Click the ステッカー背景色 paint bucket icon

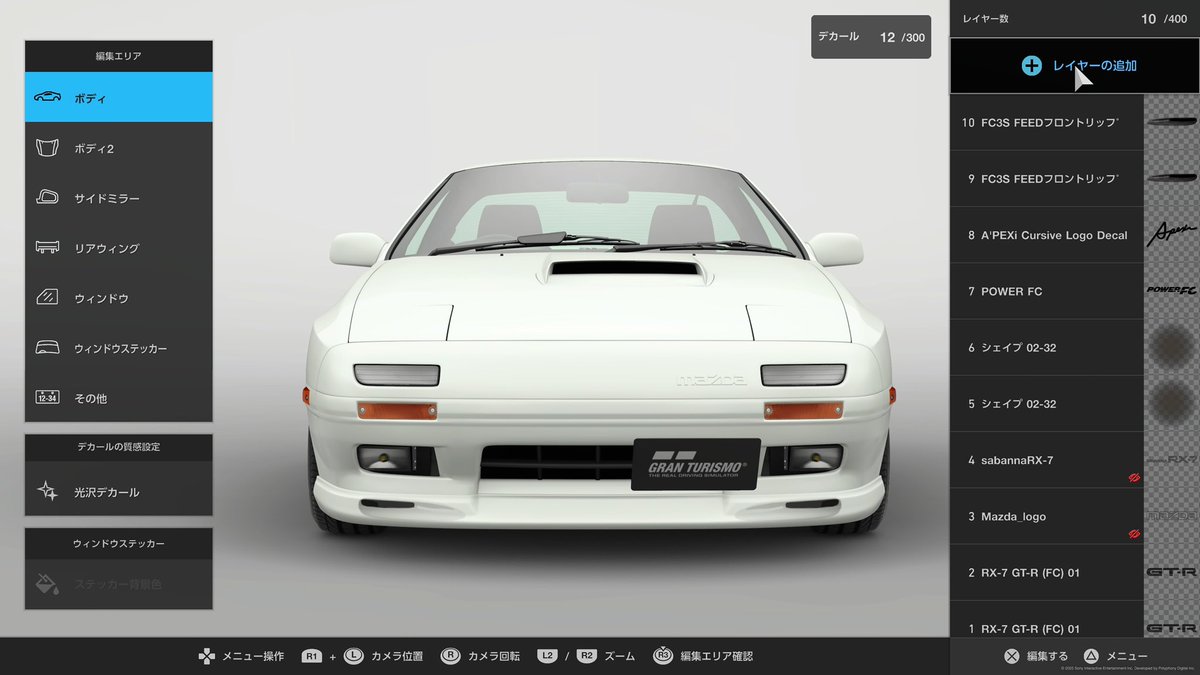click(47, 583)
